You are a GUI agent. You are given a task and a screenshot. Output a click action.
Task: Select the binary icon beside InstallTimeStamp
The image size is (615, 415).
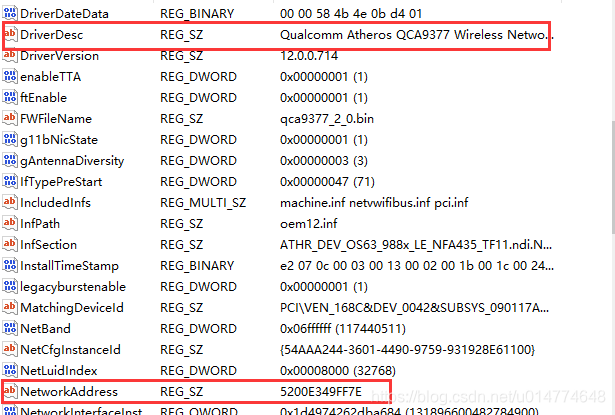[10, 266]
